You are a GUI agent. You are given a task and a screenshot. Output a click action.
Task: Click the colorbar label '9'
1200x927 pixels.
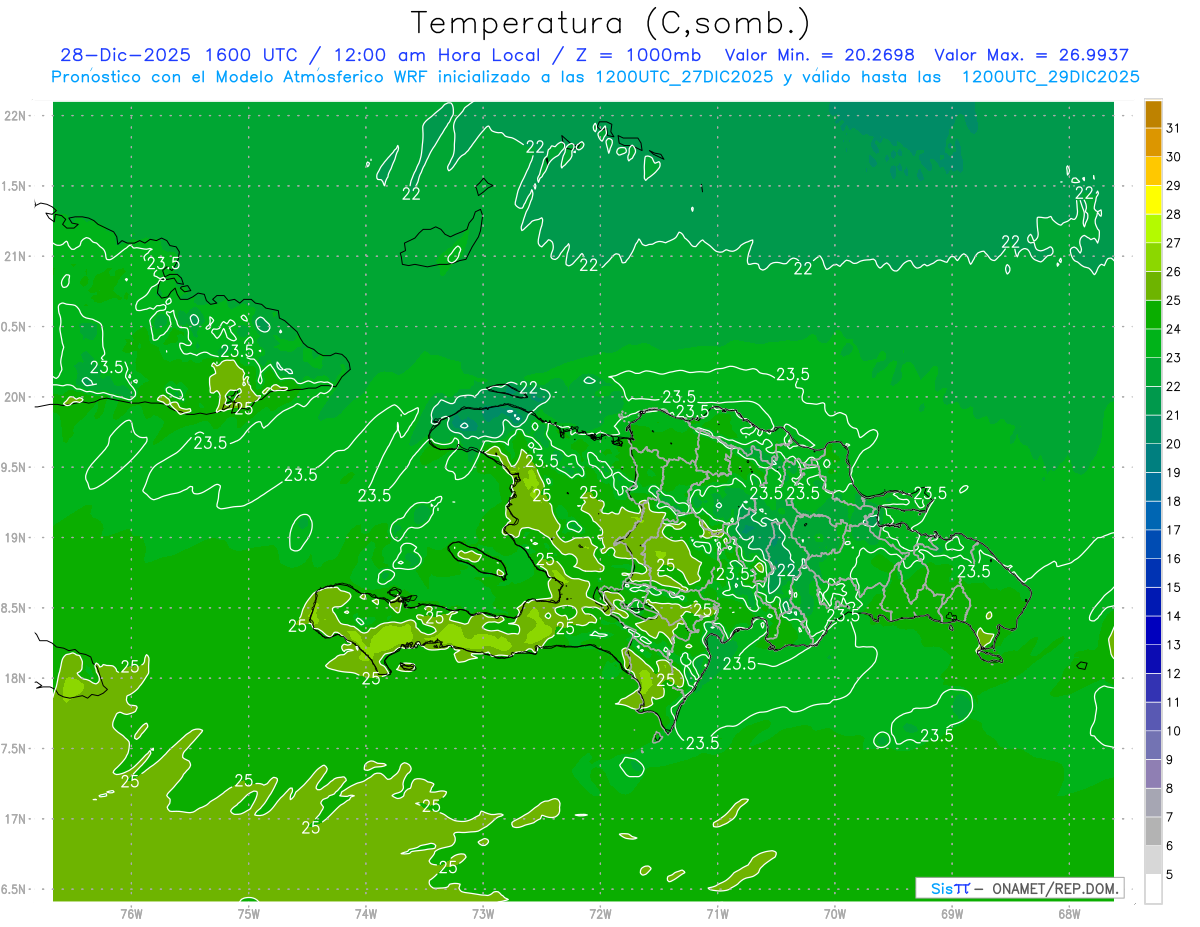tap(1170, 760)
